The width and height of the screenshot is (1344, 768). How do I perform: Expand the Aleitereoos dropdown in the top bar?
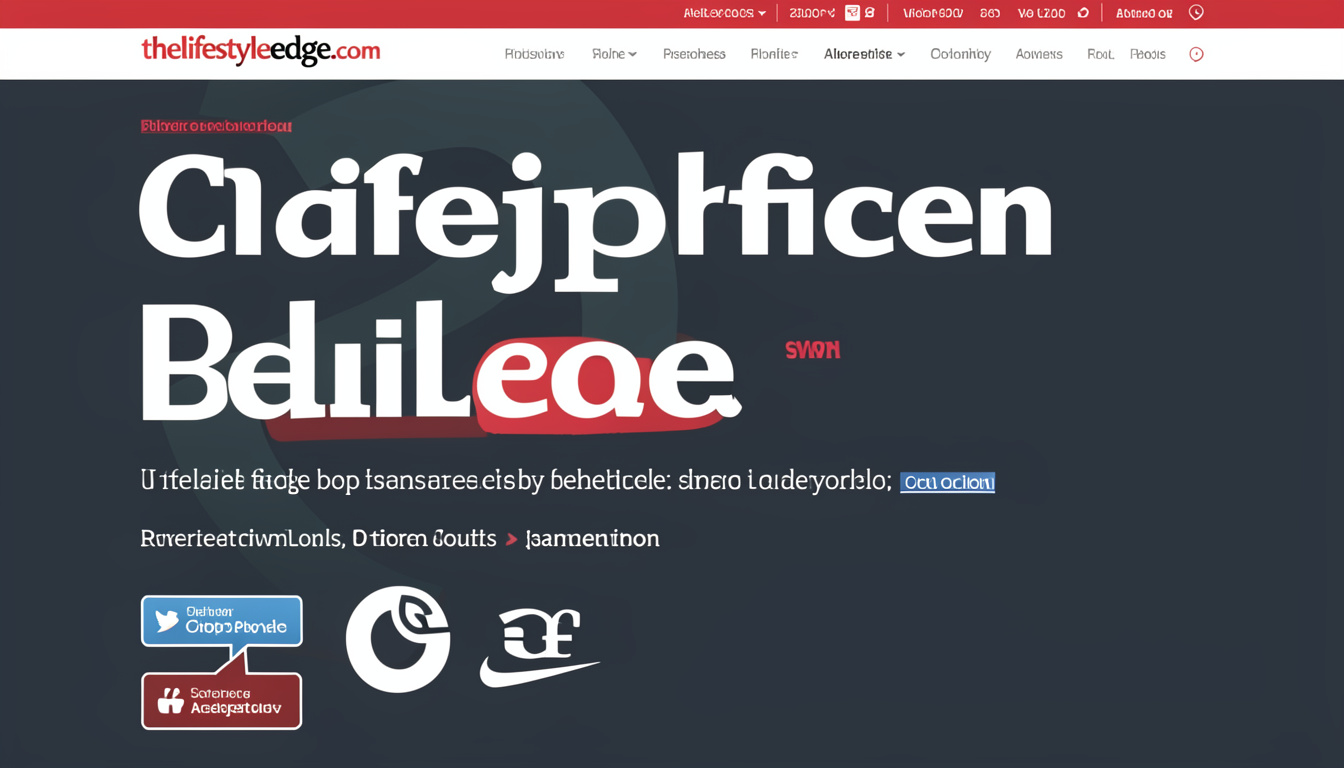[x=724, y=13]
